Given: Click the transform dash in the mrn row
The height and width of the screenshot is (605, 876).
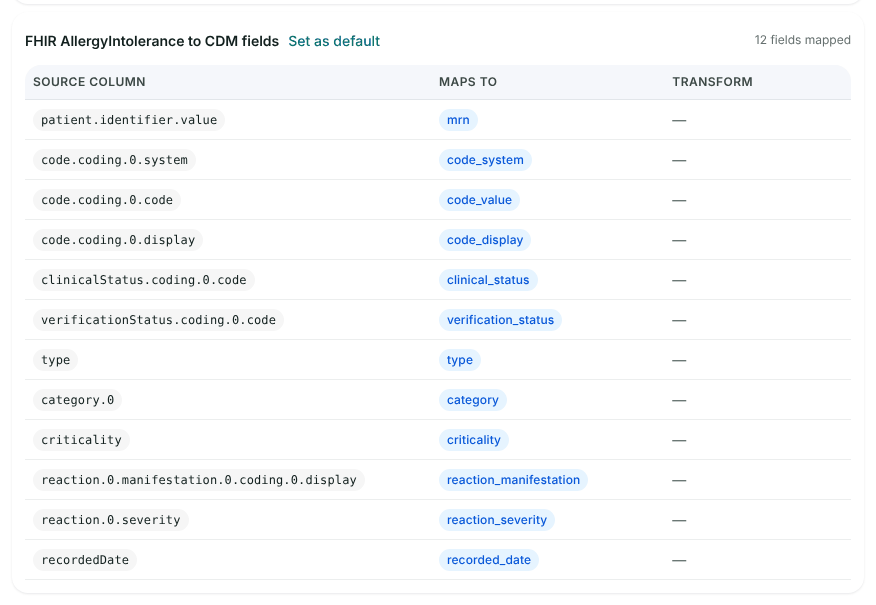Looking at the screenshot, I should (x=679, y=120).
